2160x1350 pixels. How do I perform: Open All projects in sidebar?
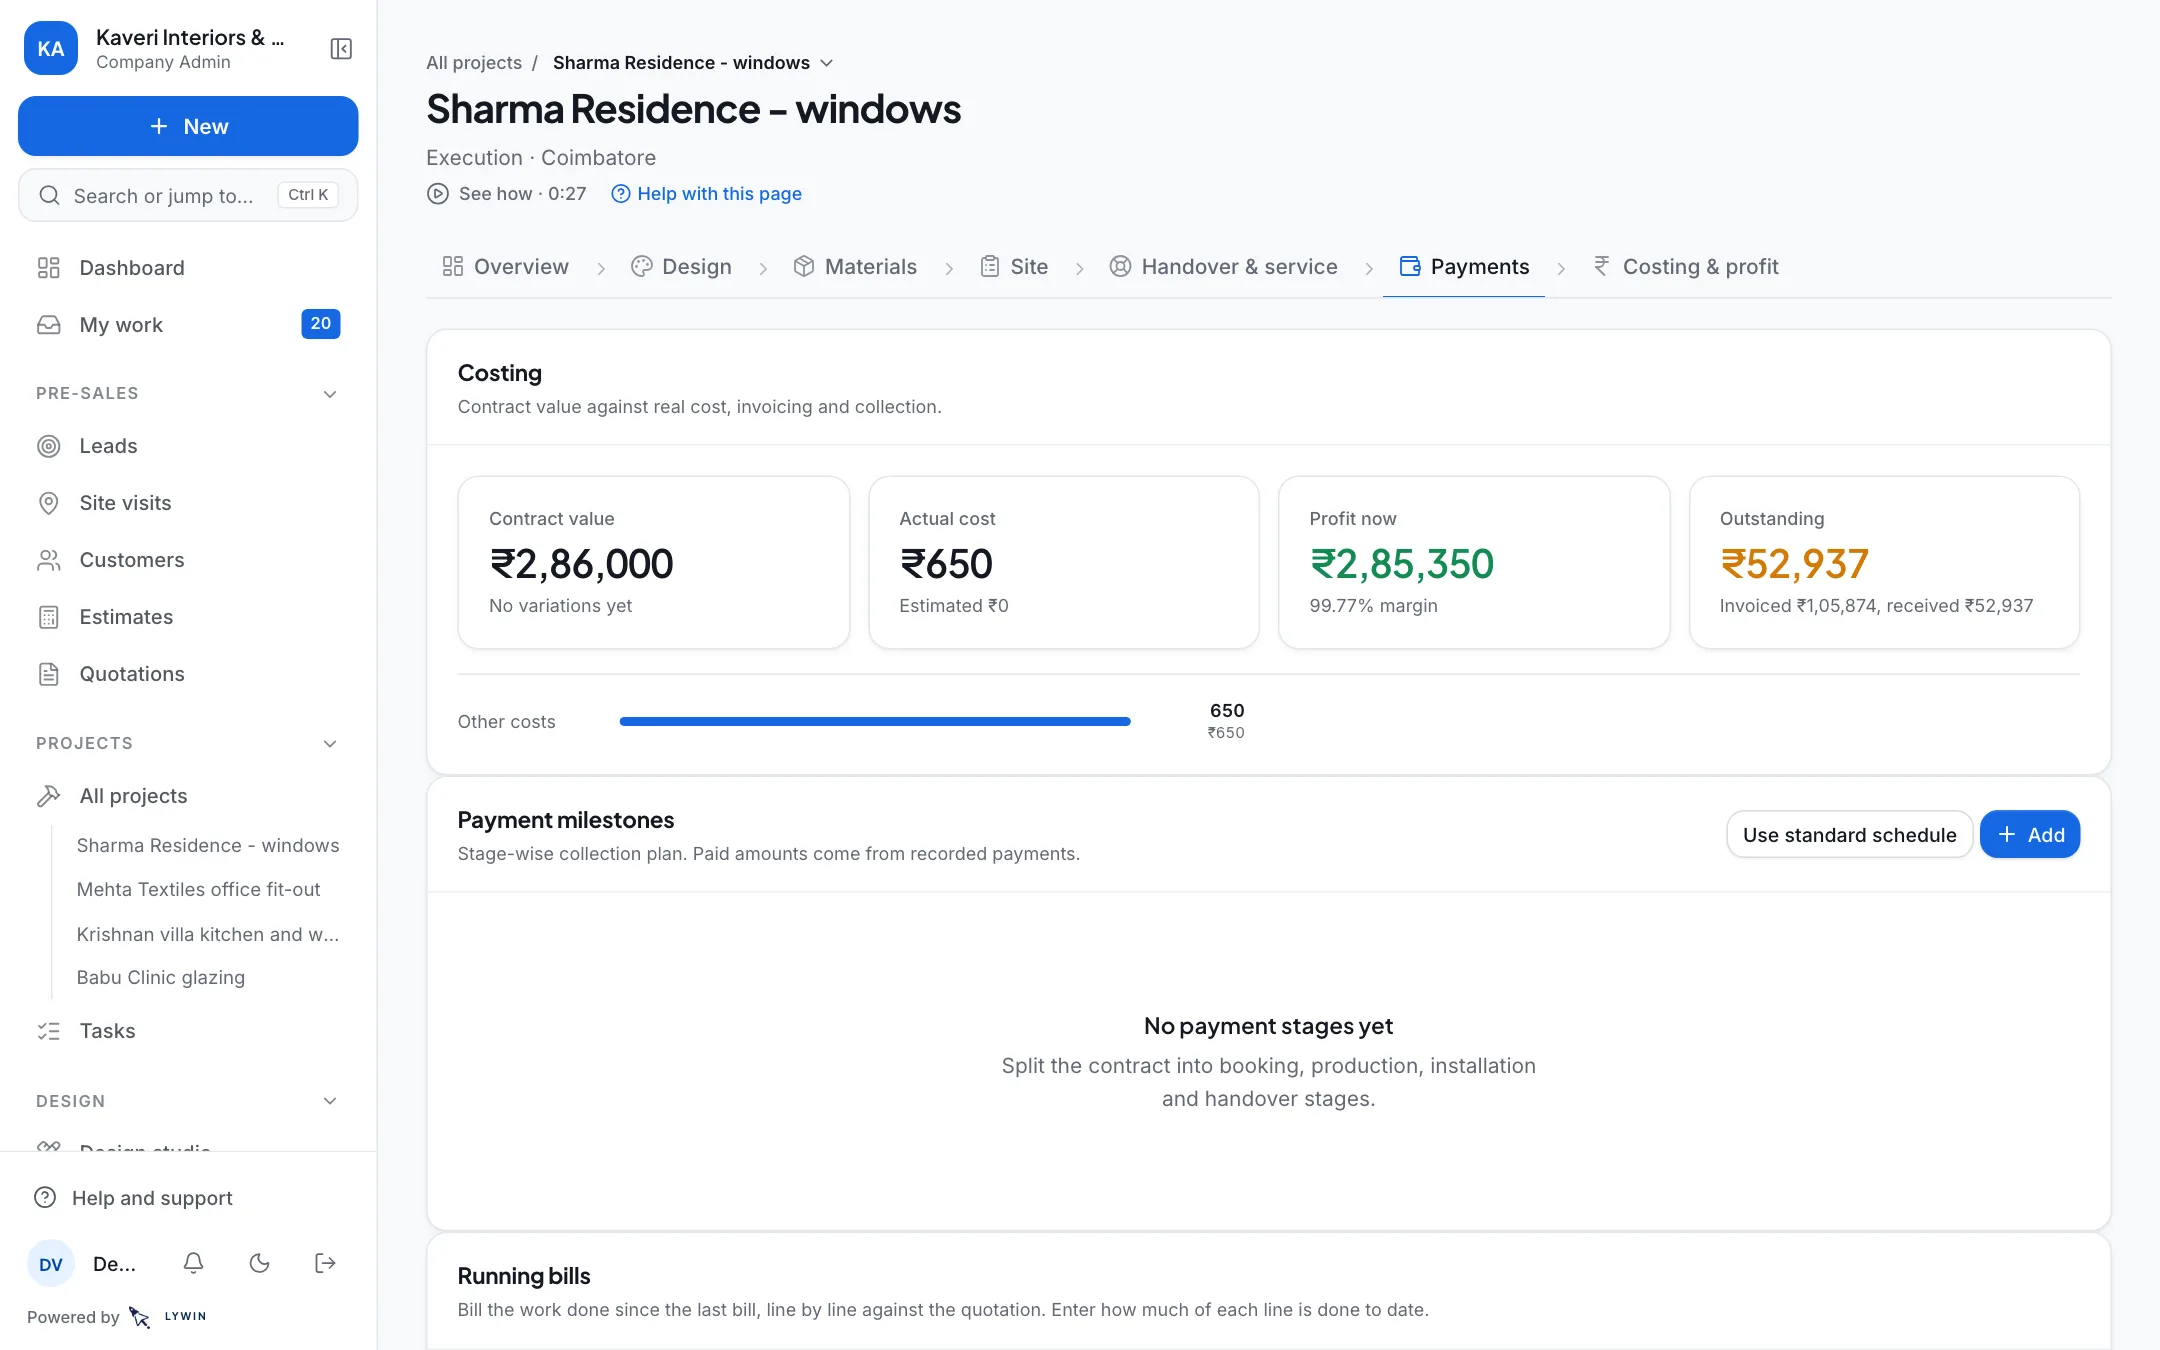coord(188,796)
